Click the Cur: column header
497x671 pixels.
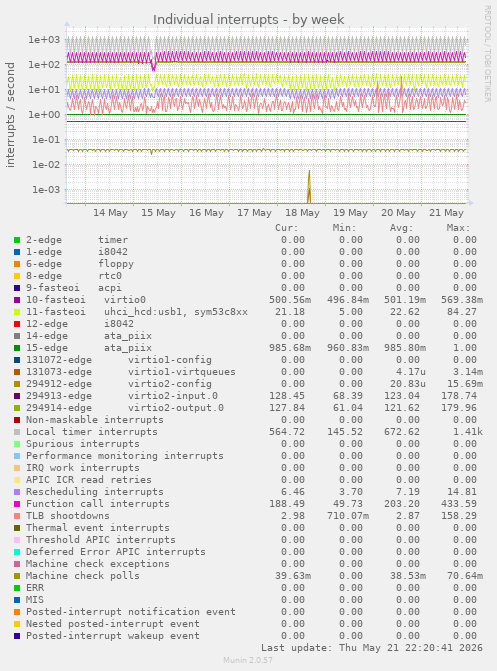tap(286, 228)
